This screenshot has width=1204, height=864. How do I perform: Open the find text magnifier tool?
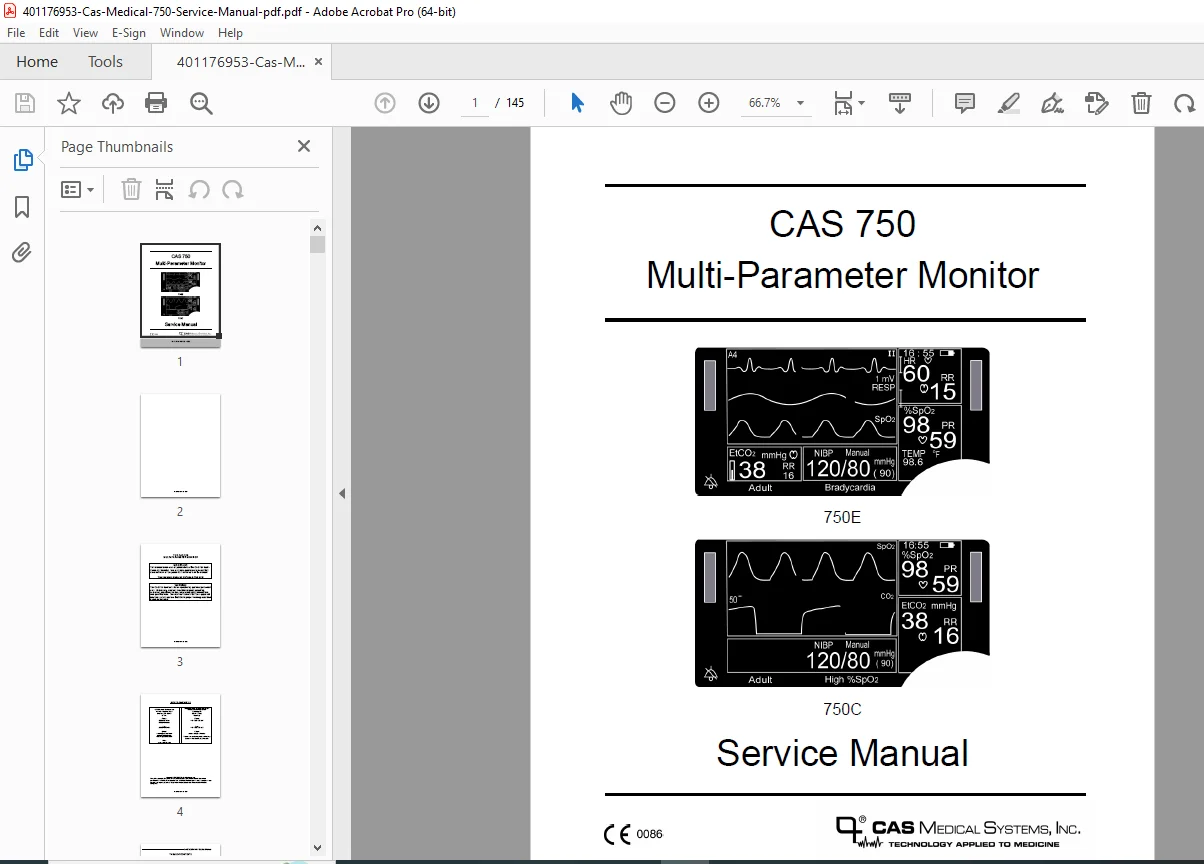coord(201,103)
